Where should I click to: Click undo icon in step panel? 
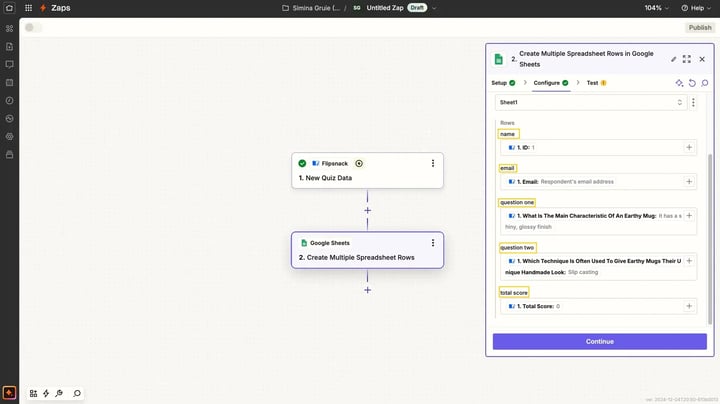pyautogui.click(x=692, y=83)
